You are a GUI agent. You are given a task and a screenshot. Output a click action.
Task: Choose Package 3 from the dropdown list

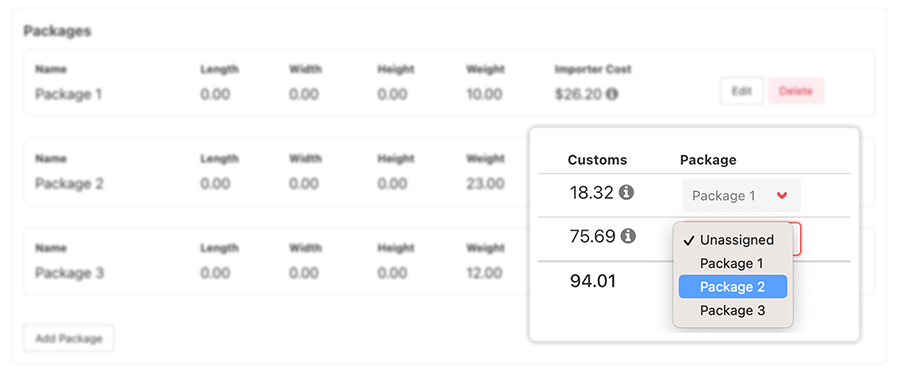coord(732,311)
